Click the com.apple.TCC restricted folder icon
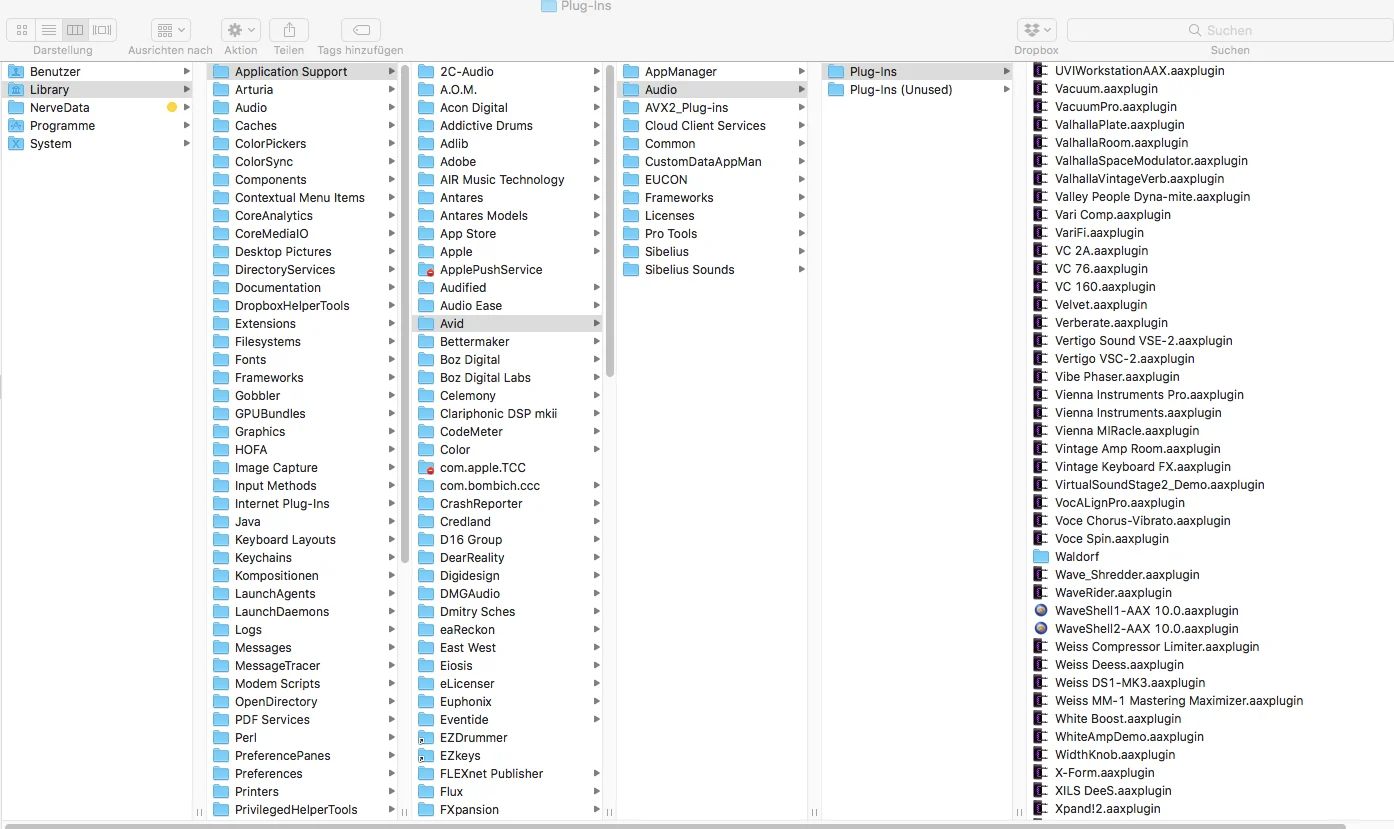 (426, 467)
